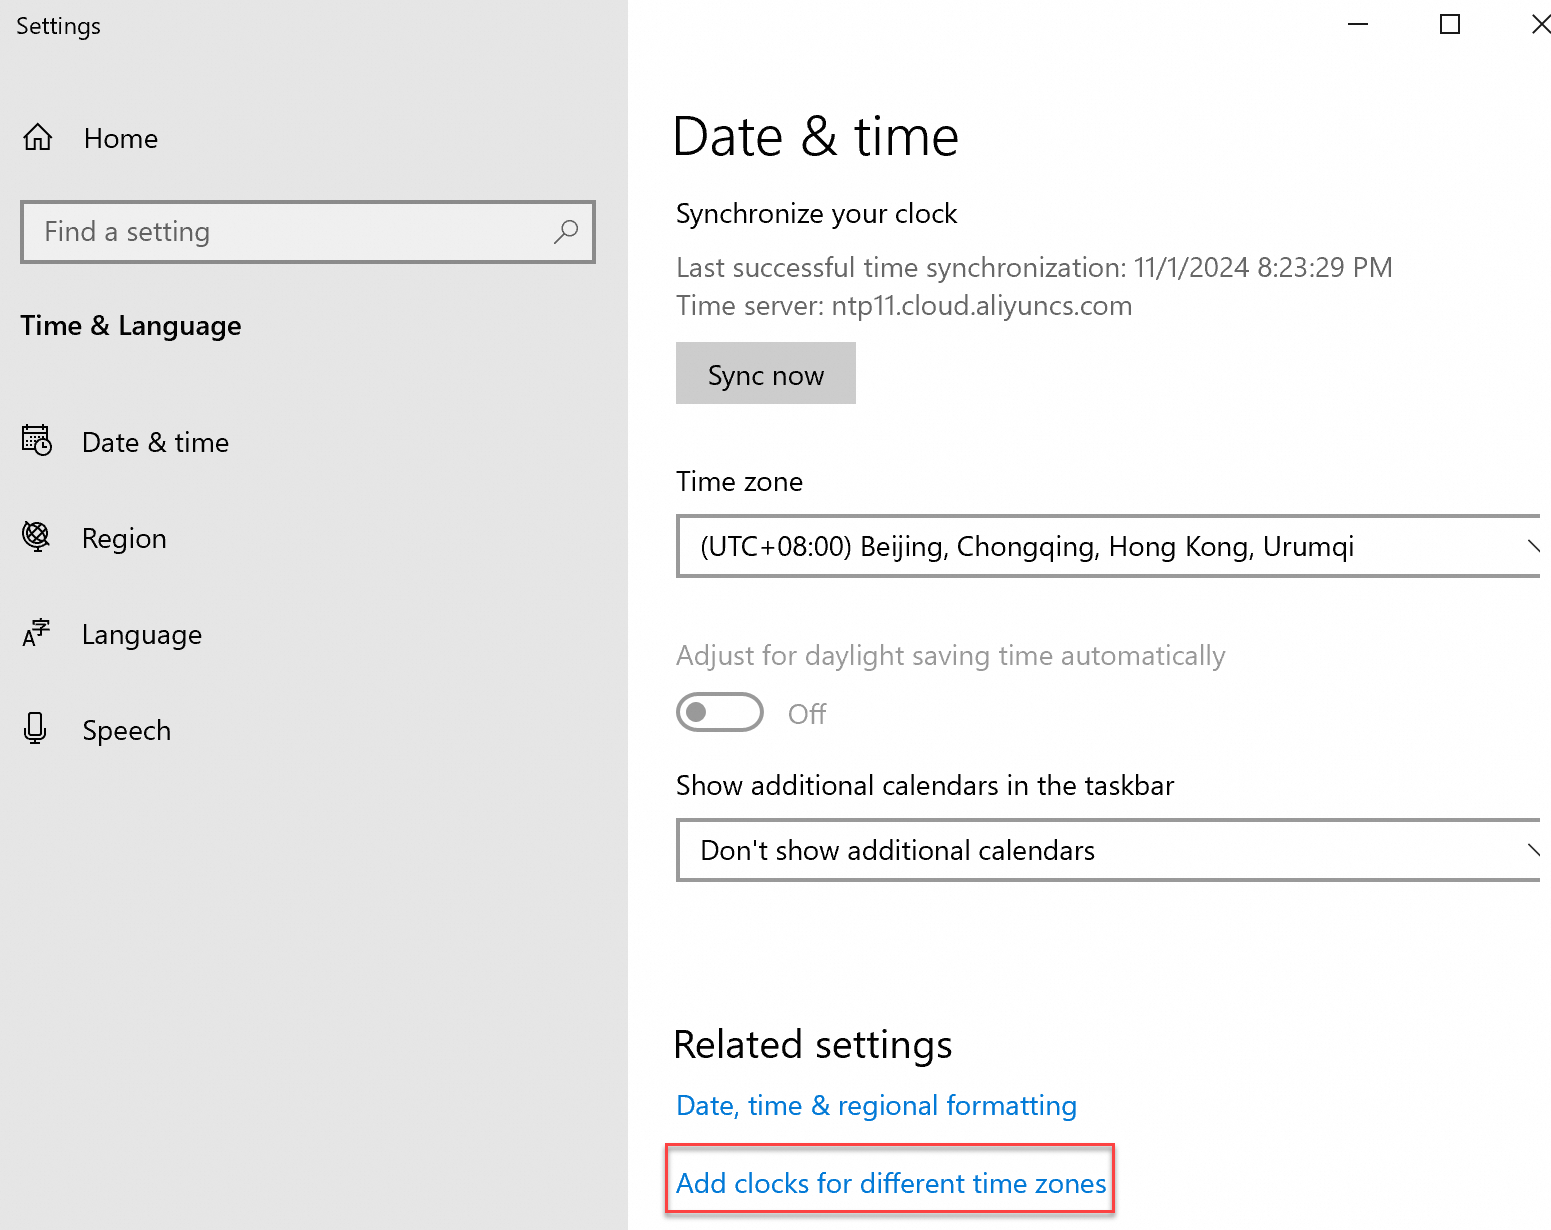Click the Home house icon

[38, 137]
